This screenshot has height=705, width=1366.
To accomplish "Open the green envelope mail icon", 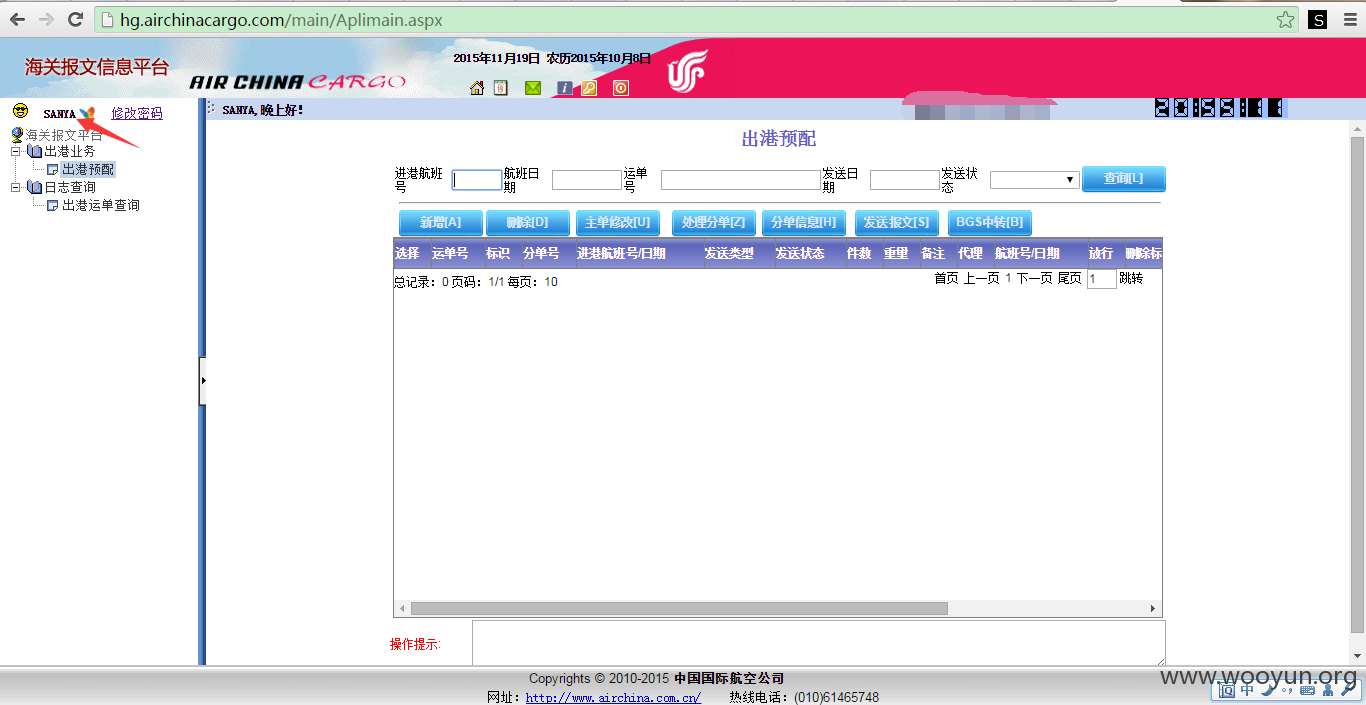I will point(533,88).
